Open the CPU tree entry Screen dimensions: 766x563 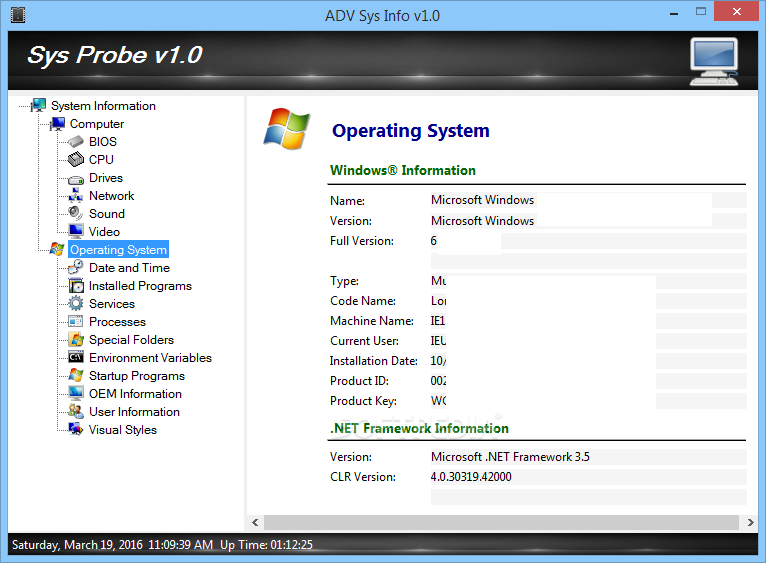point(101,160)
